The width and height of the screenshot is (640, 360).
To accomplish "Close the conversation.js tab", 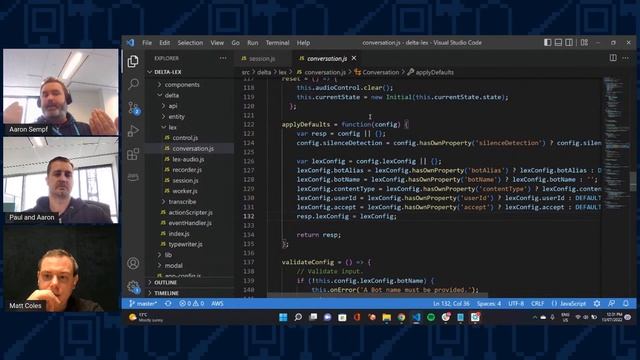I will point(354,58).
